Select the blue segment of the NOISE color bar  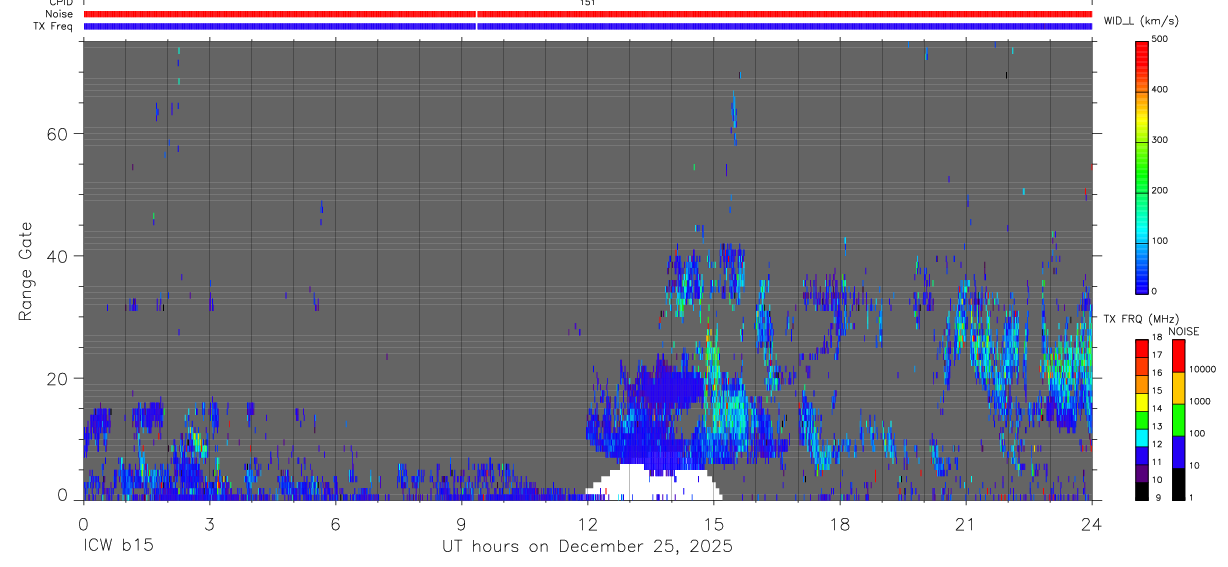point(1178,452)
